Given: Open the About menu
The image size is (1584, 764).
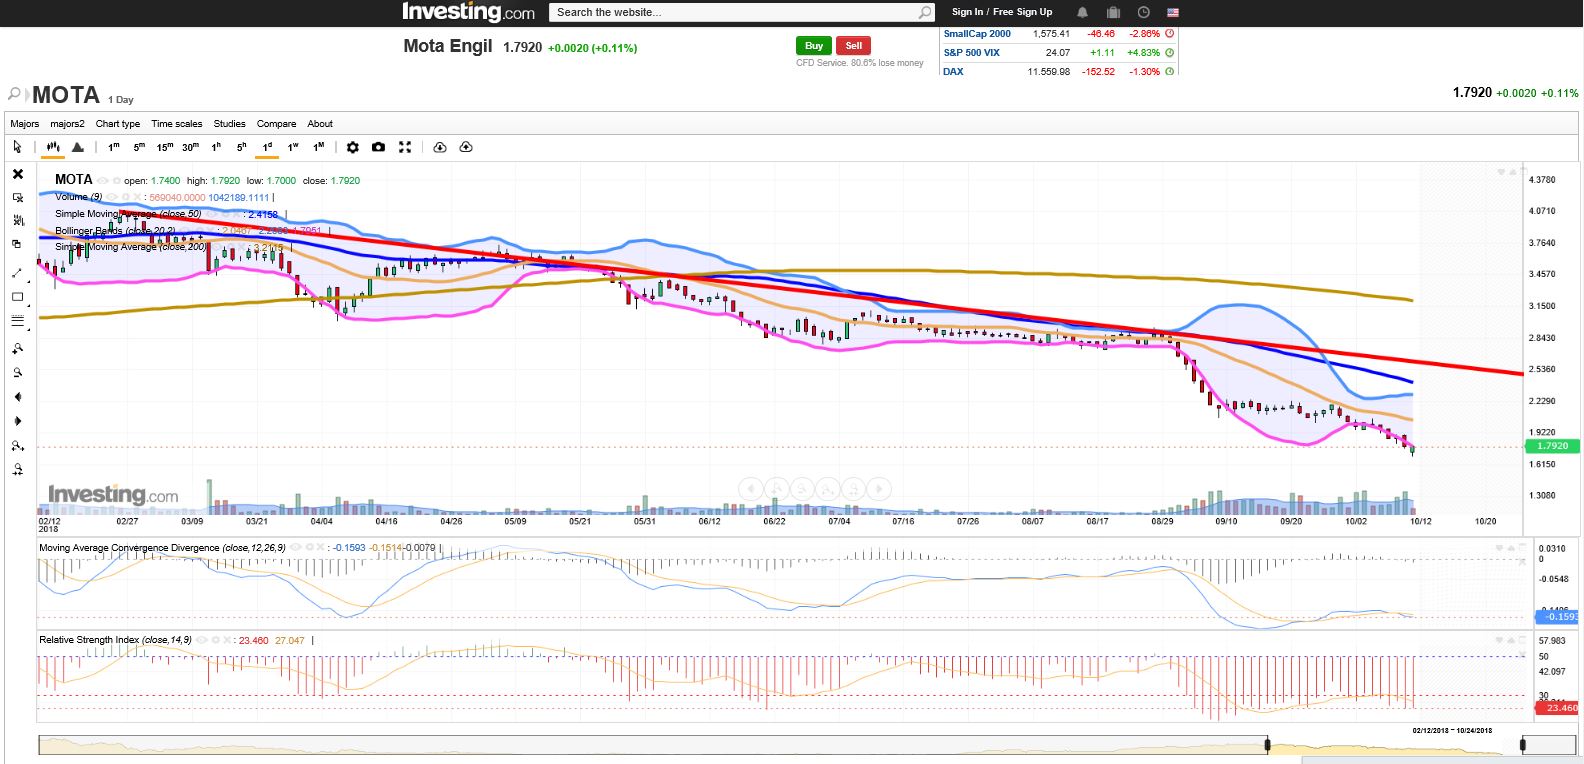Looking at the screenshot, I should (320, 124).
